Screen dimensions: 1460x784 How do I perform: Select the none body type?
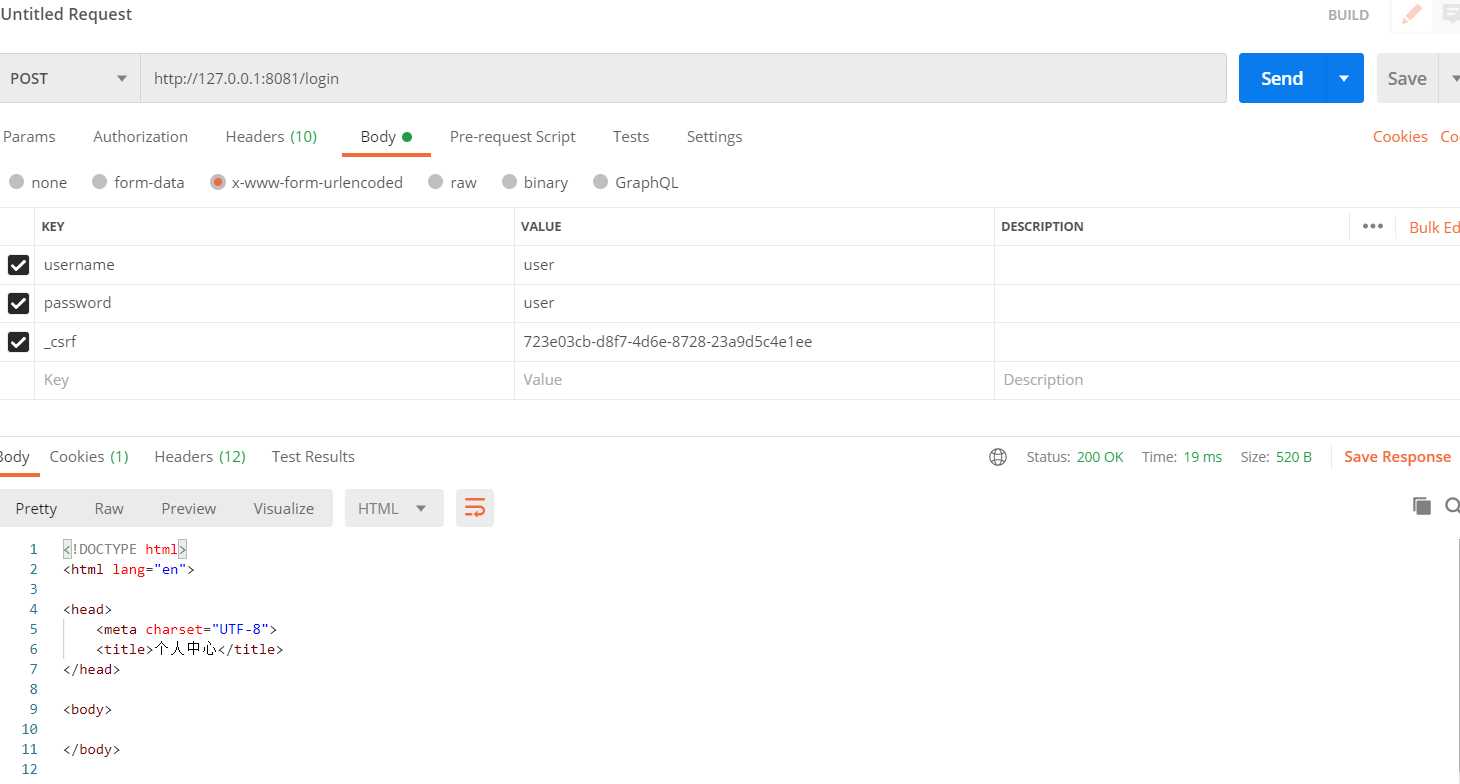coord(38,182)
